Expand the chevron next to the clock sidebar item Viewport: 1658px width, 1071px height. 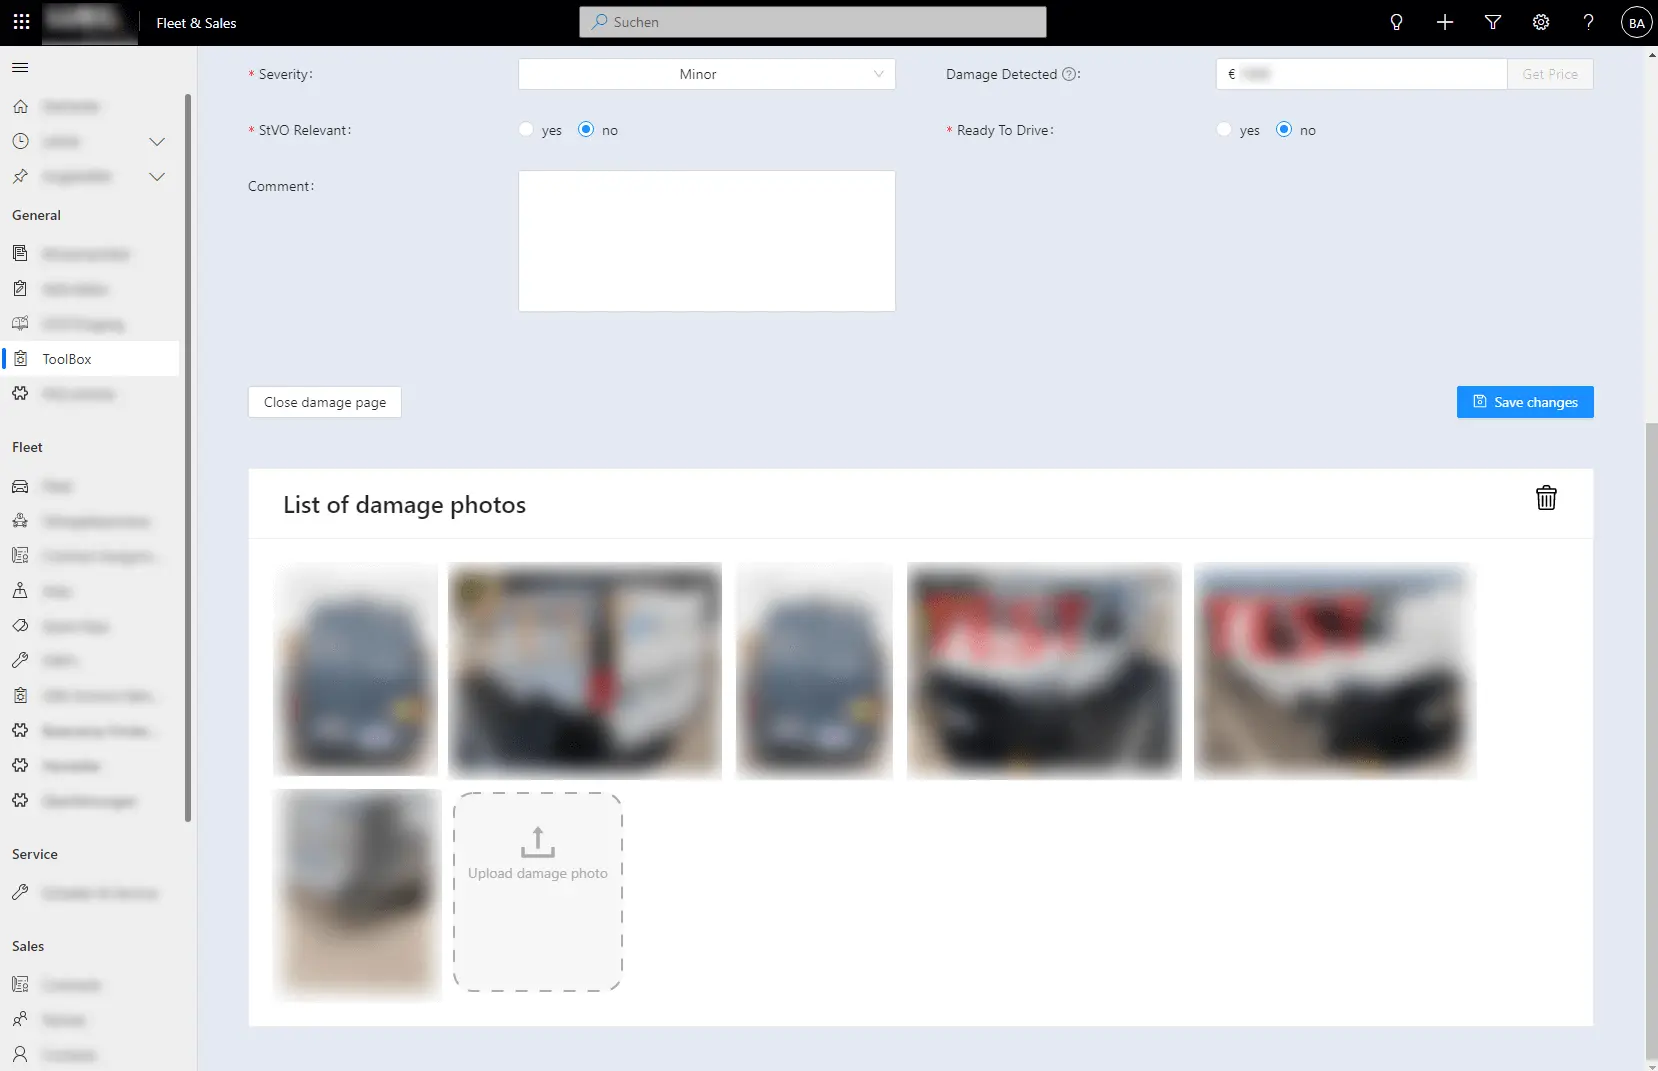point(157,141)
